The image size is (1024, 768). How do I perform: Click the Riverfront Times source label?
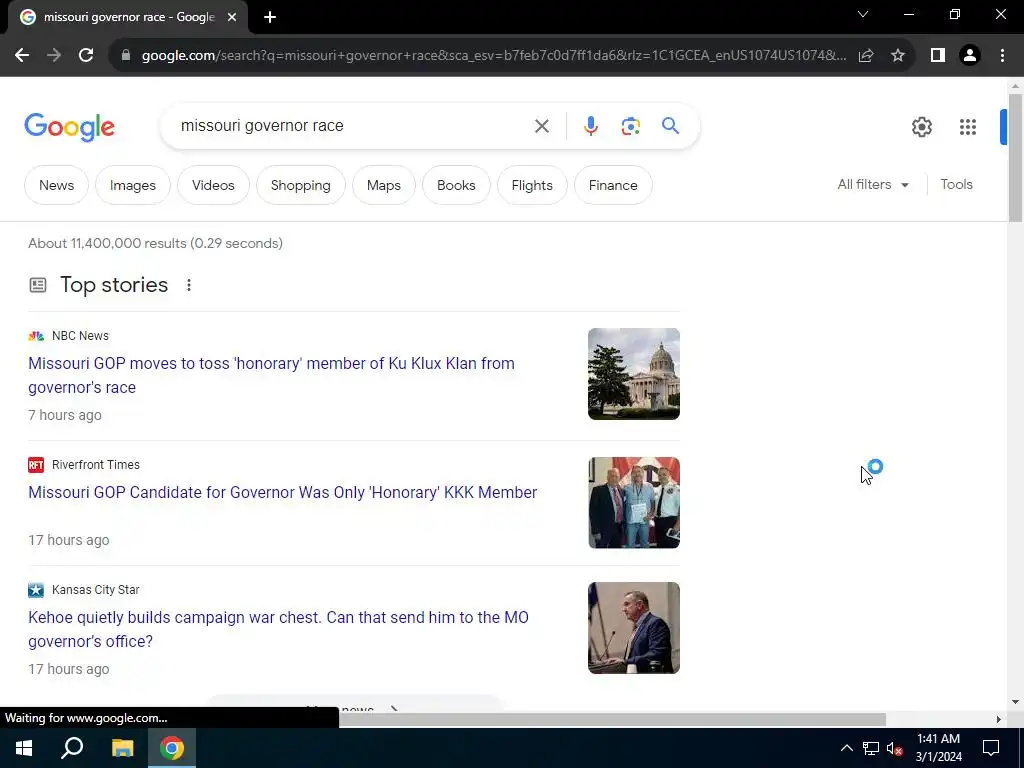95,465
